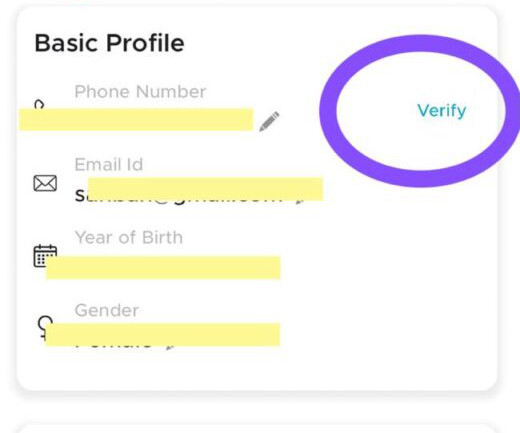Click the calendar icon for Year of Birth
Viewport: 520px width, 433px height.
(x=45, y=256)
